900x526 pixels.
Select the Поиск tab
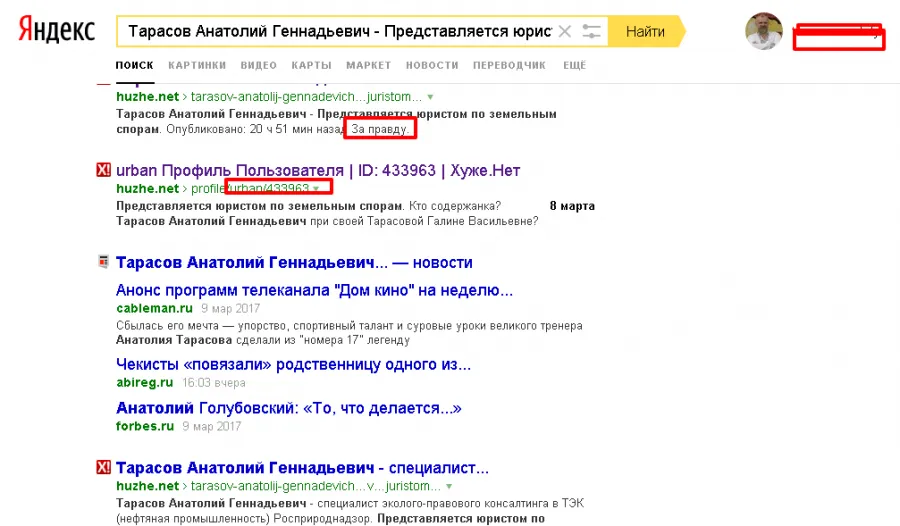(134, 65)
